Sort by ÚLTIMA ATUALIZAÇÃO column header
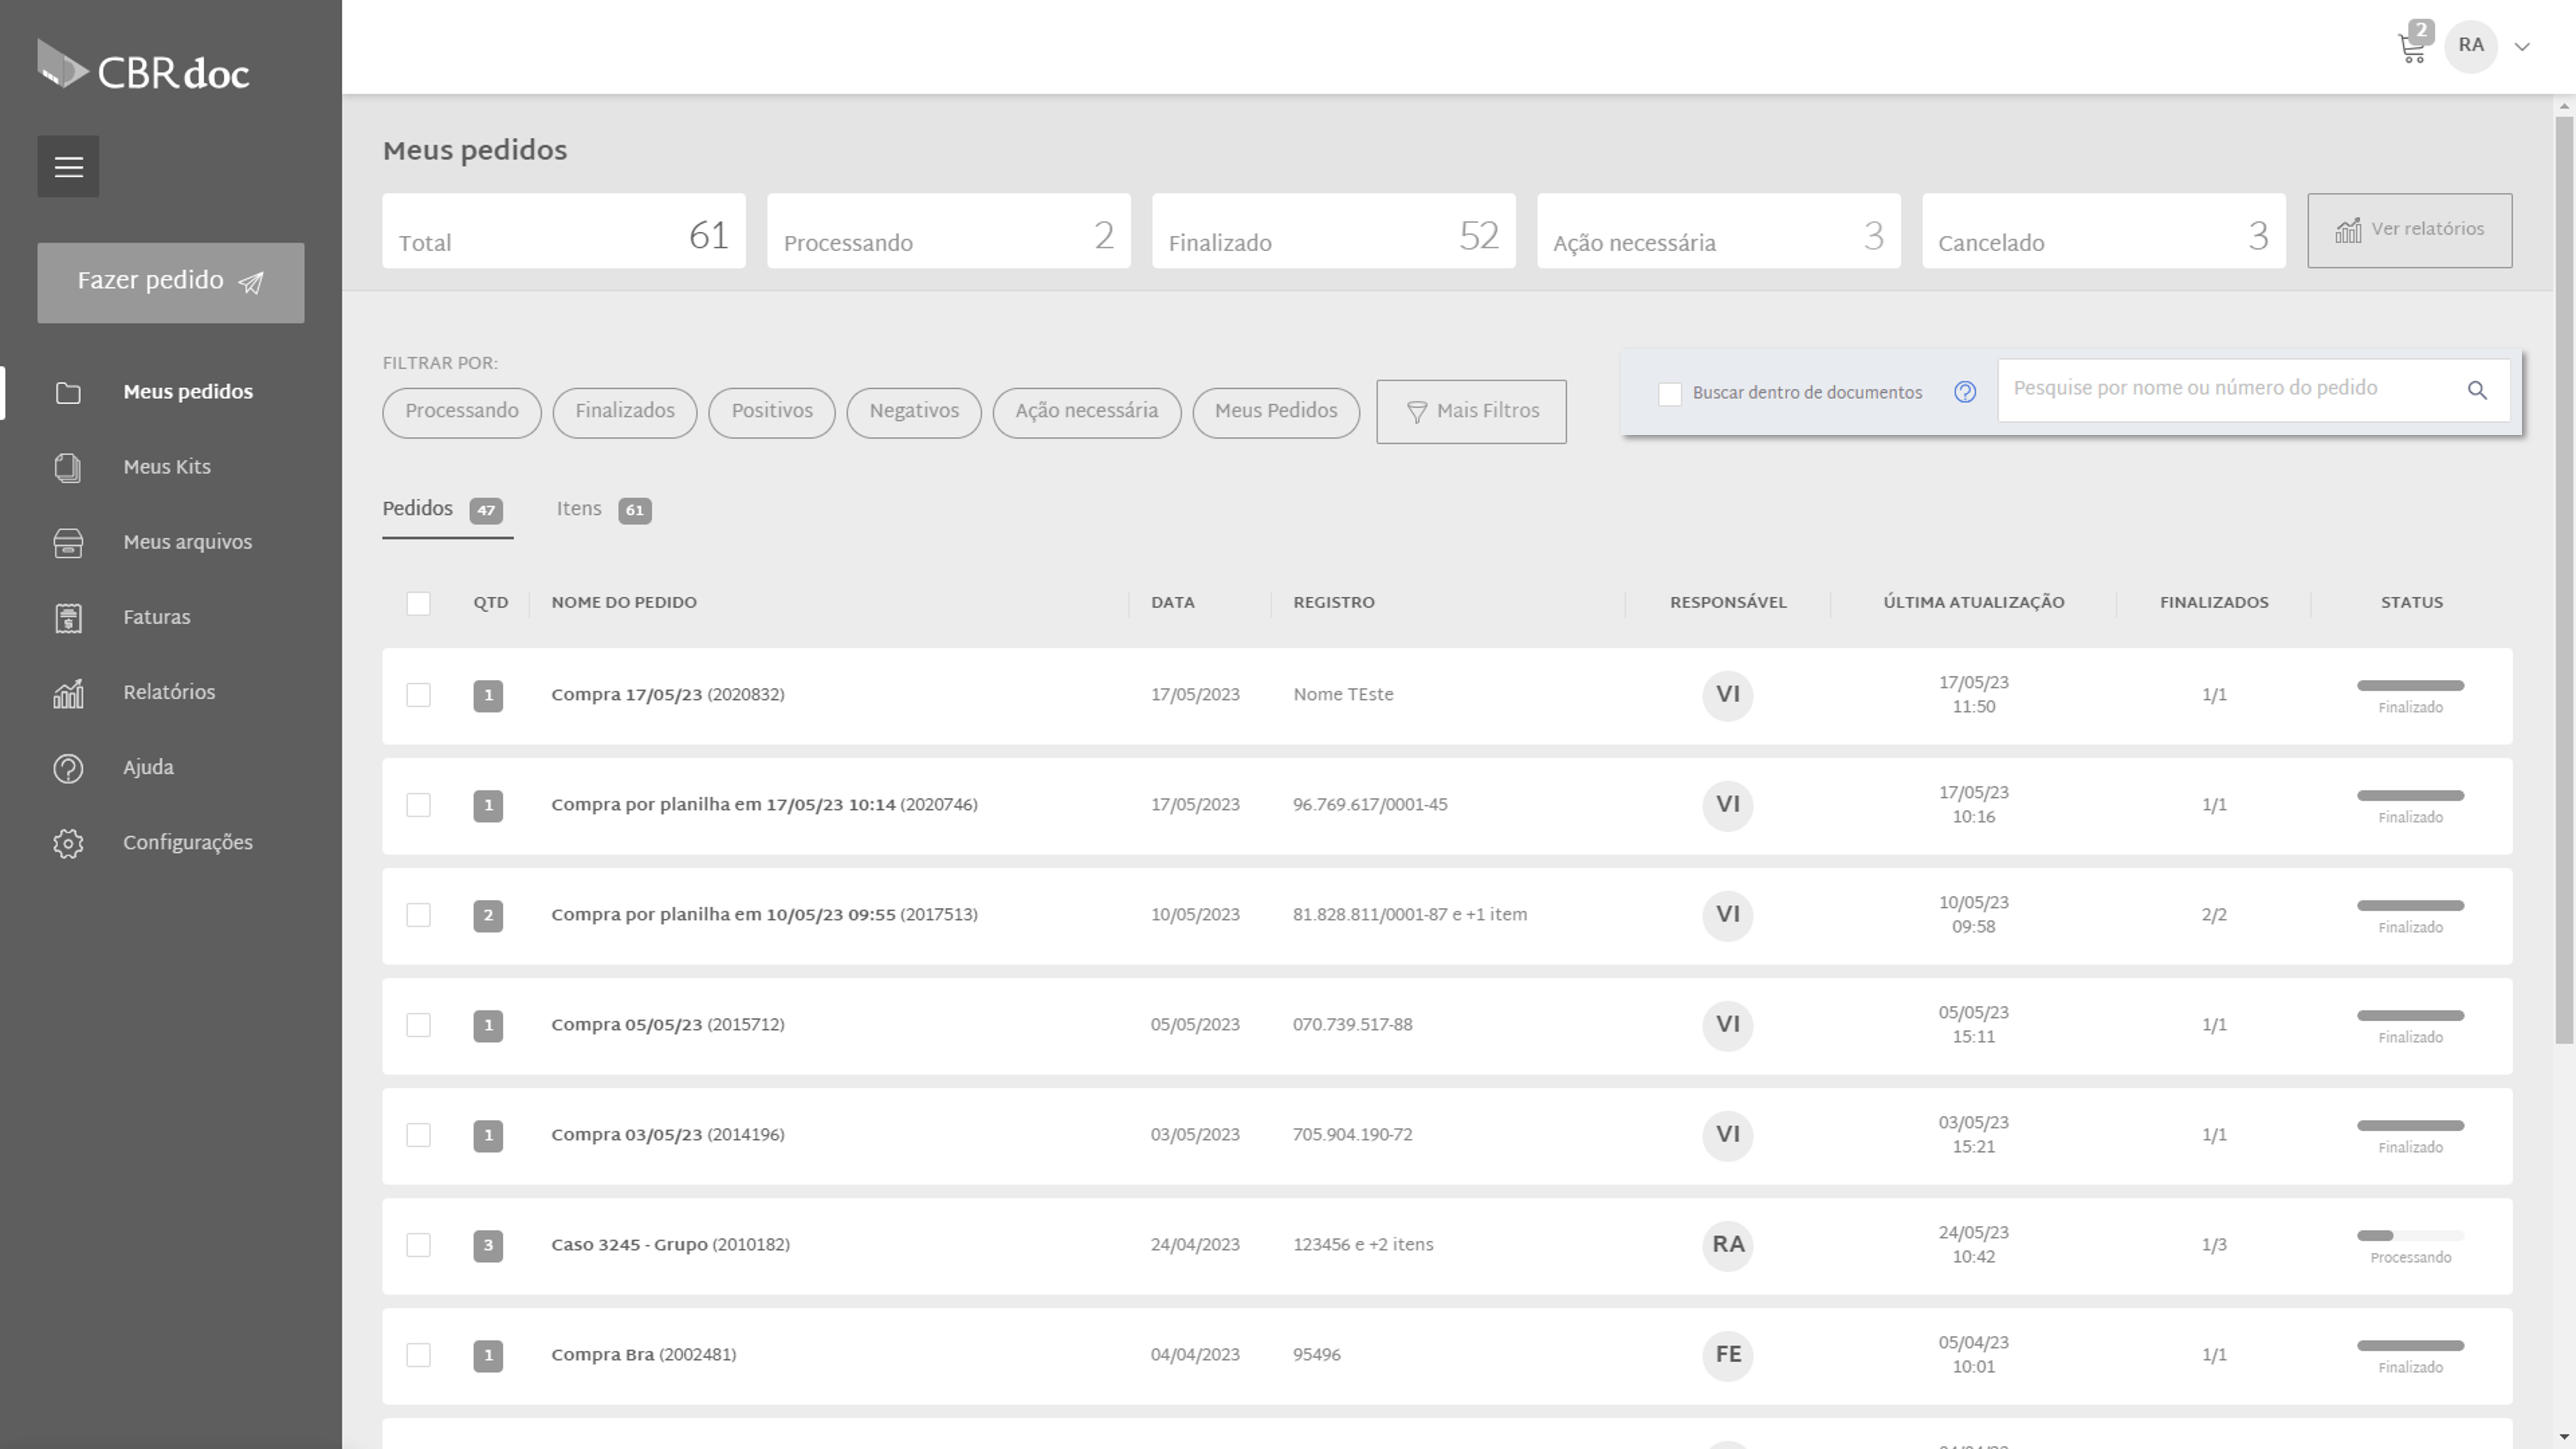Image resolution: width=2576 pixels, height=1449 pixels. (1974, 603)
